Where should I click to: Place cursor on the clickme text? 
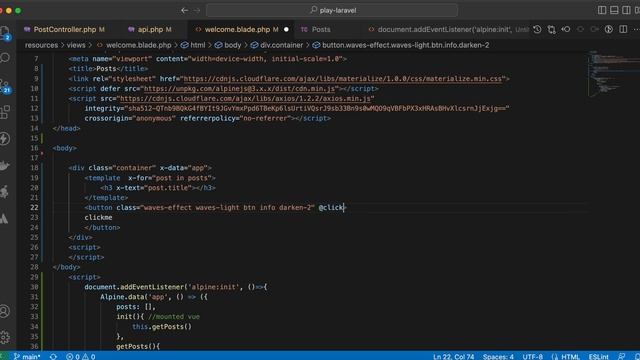[98, 218]
